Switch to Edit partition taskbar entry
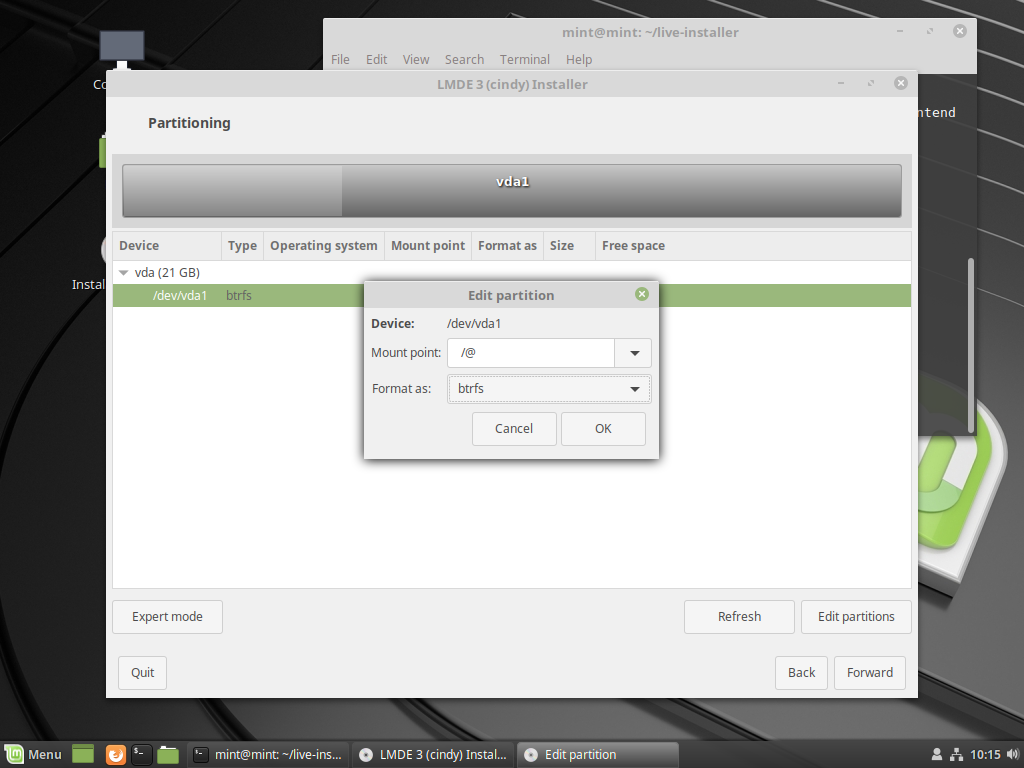Image resolution: width=1024 pixels, height=768 pixels. (598, 754)
